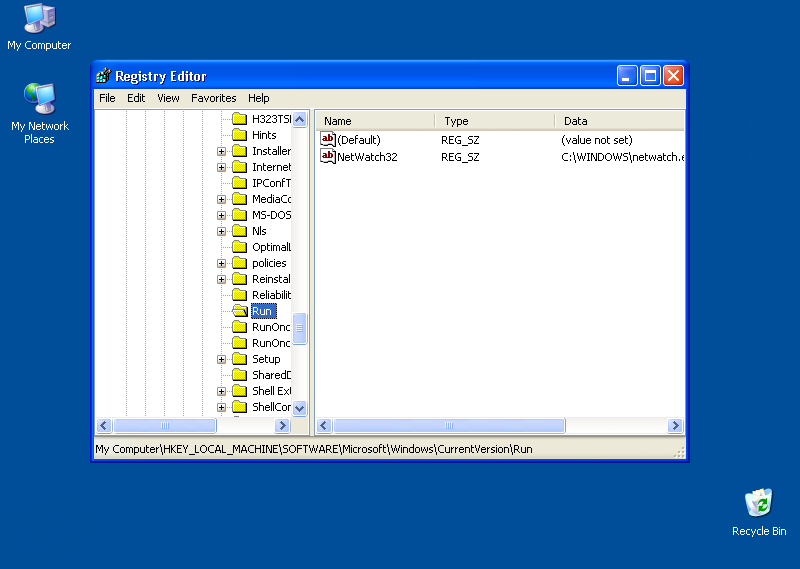Screen dimensions: 800x569
Task: Open the View menu
Action: (168, 98)
